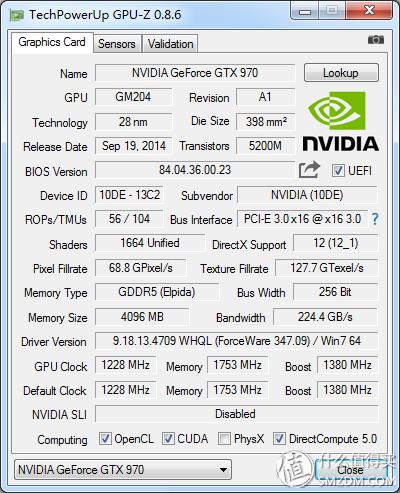This screenshot has width=400, height=493.
Task: Click the BIOS Version field
Action: 195,170
